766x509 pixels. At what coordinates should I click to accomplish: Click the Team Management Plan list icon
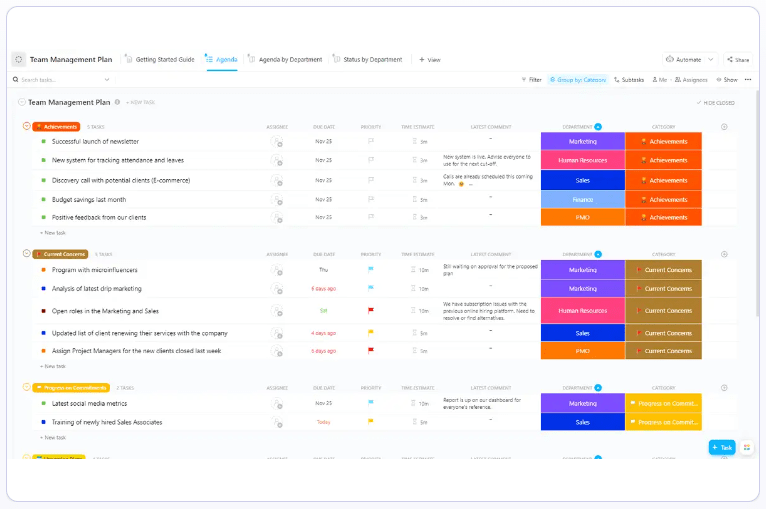pos(19,59)
